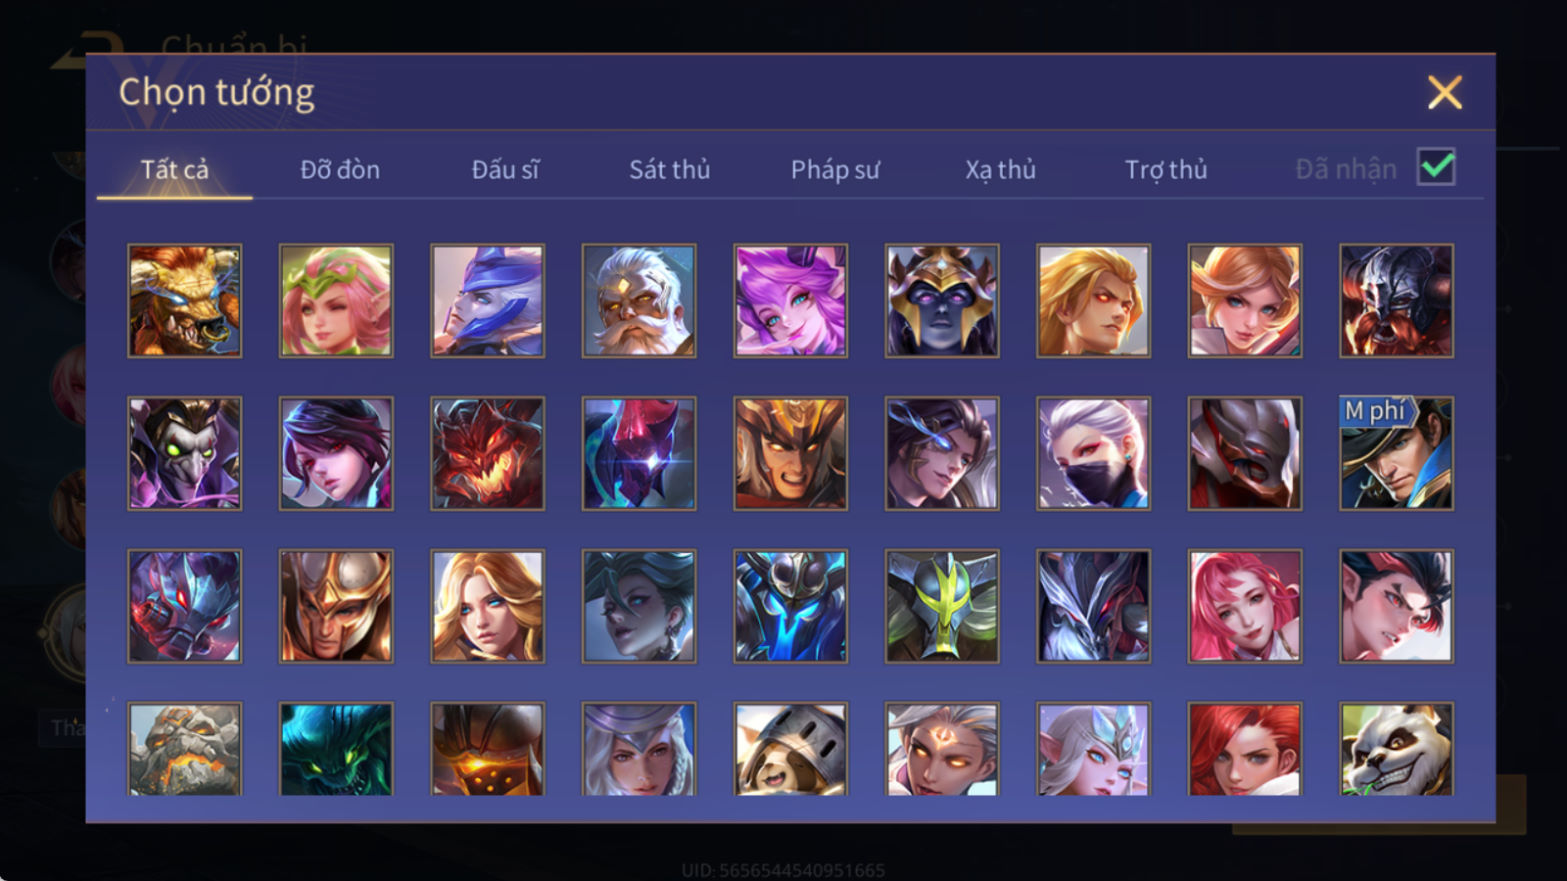Image resolution: width=1567 pixels, height=881 pixels.
Task: Select the rock golem hero portrait
Action: pos(185,749)
